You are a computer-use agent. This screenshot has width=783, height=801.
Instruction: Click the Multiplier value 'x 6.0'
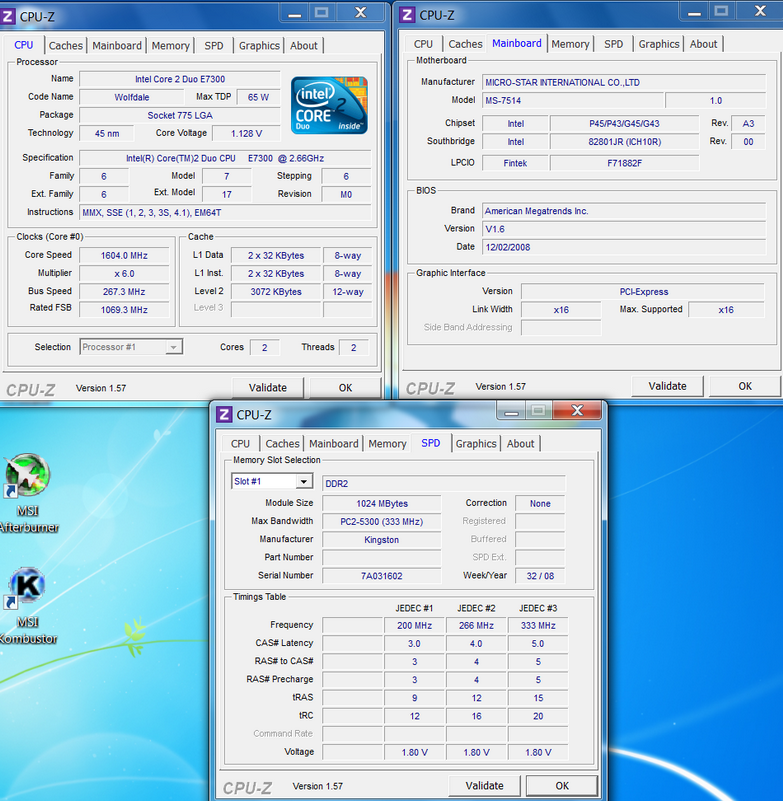point(124,274)
